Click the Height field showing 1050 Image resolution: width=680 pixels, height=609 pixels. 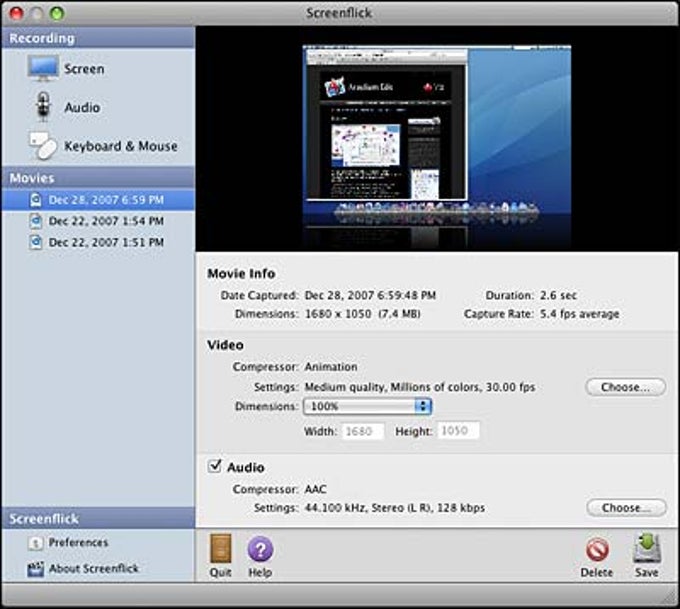tap(458, 431)
